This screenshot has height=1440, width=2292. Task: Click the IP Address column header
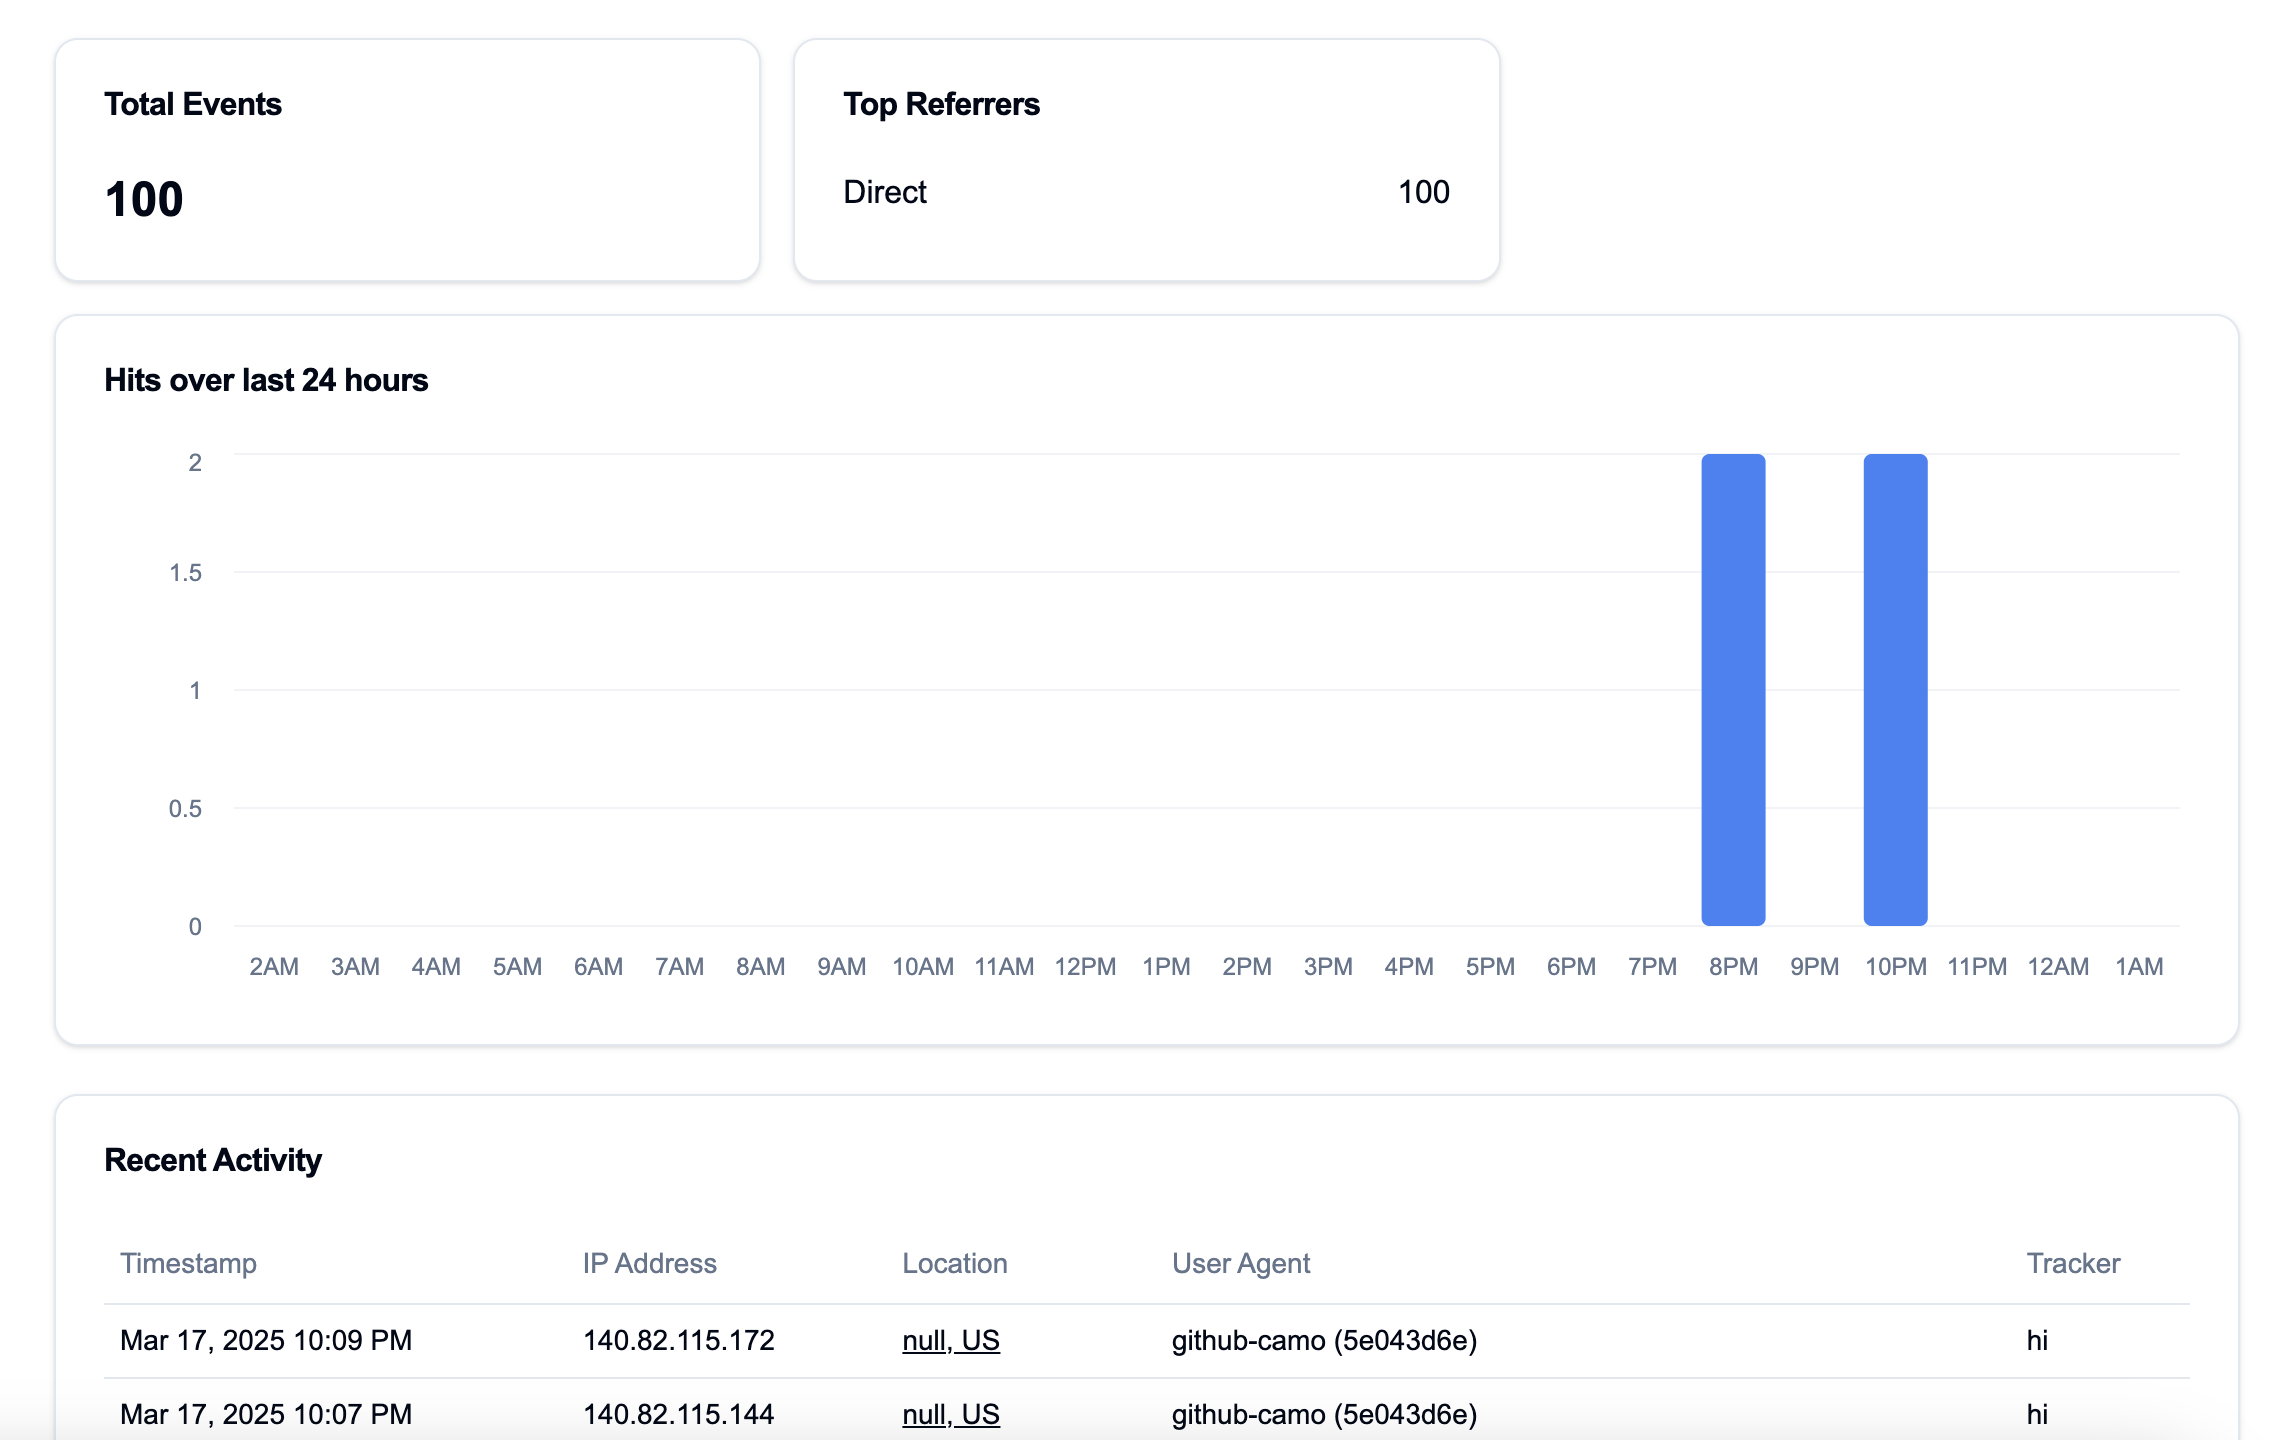(649, 1263)
